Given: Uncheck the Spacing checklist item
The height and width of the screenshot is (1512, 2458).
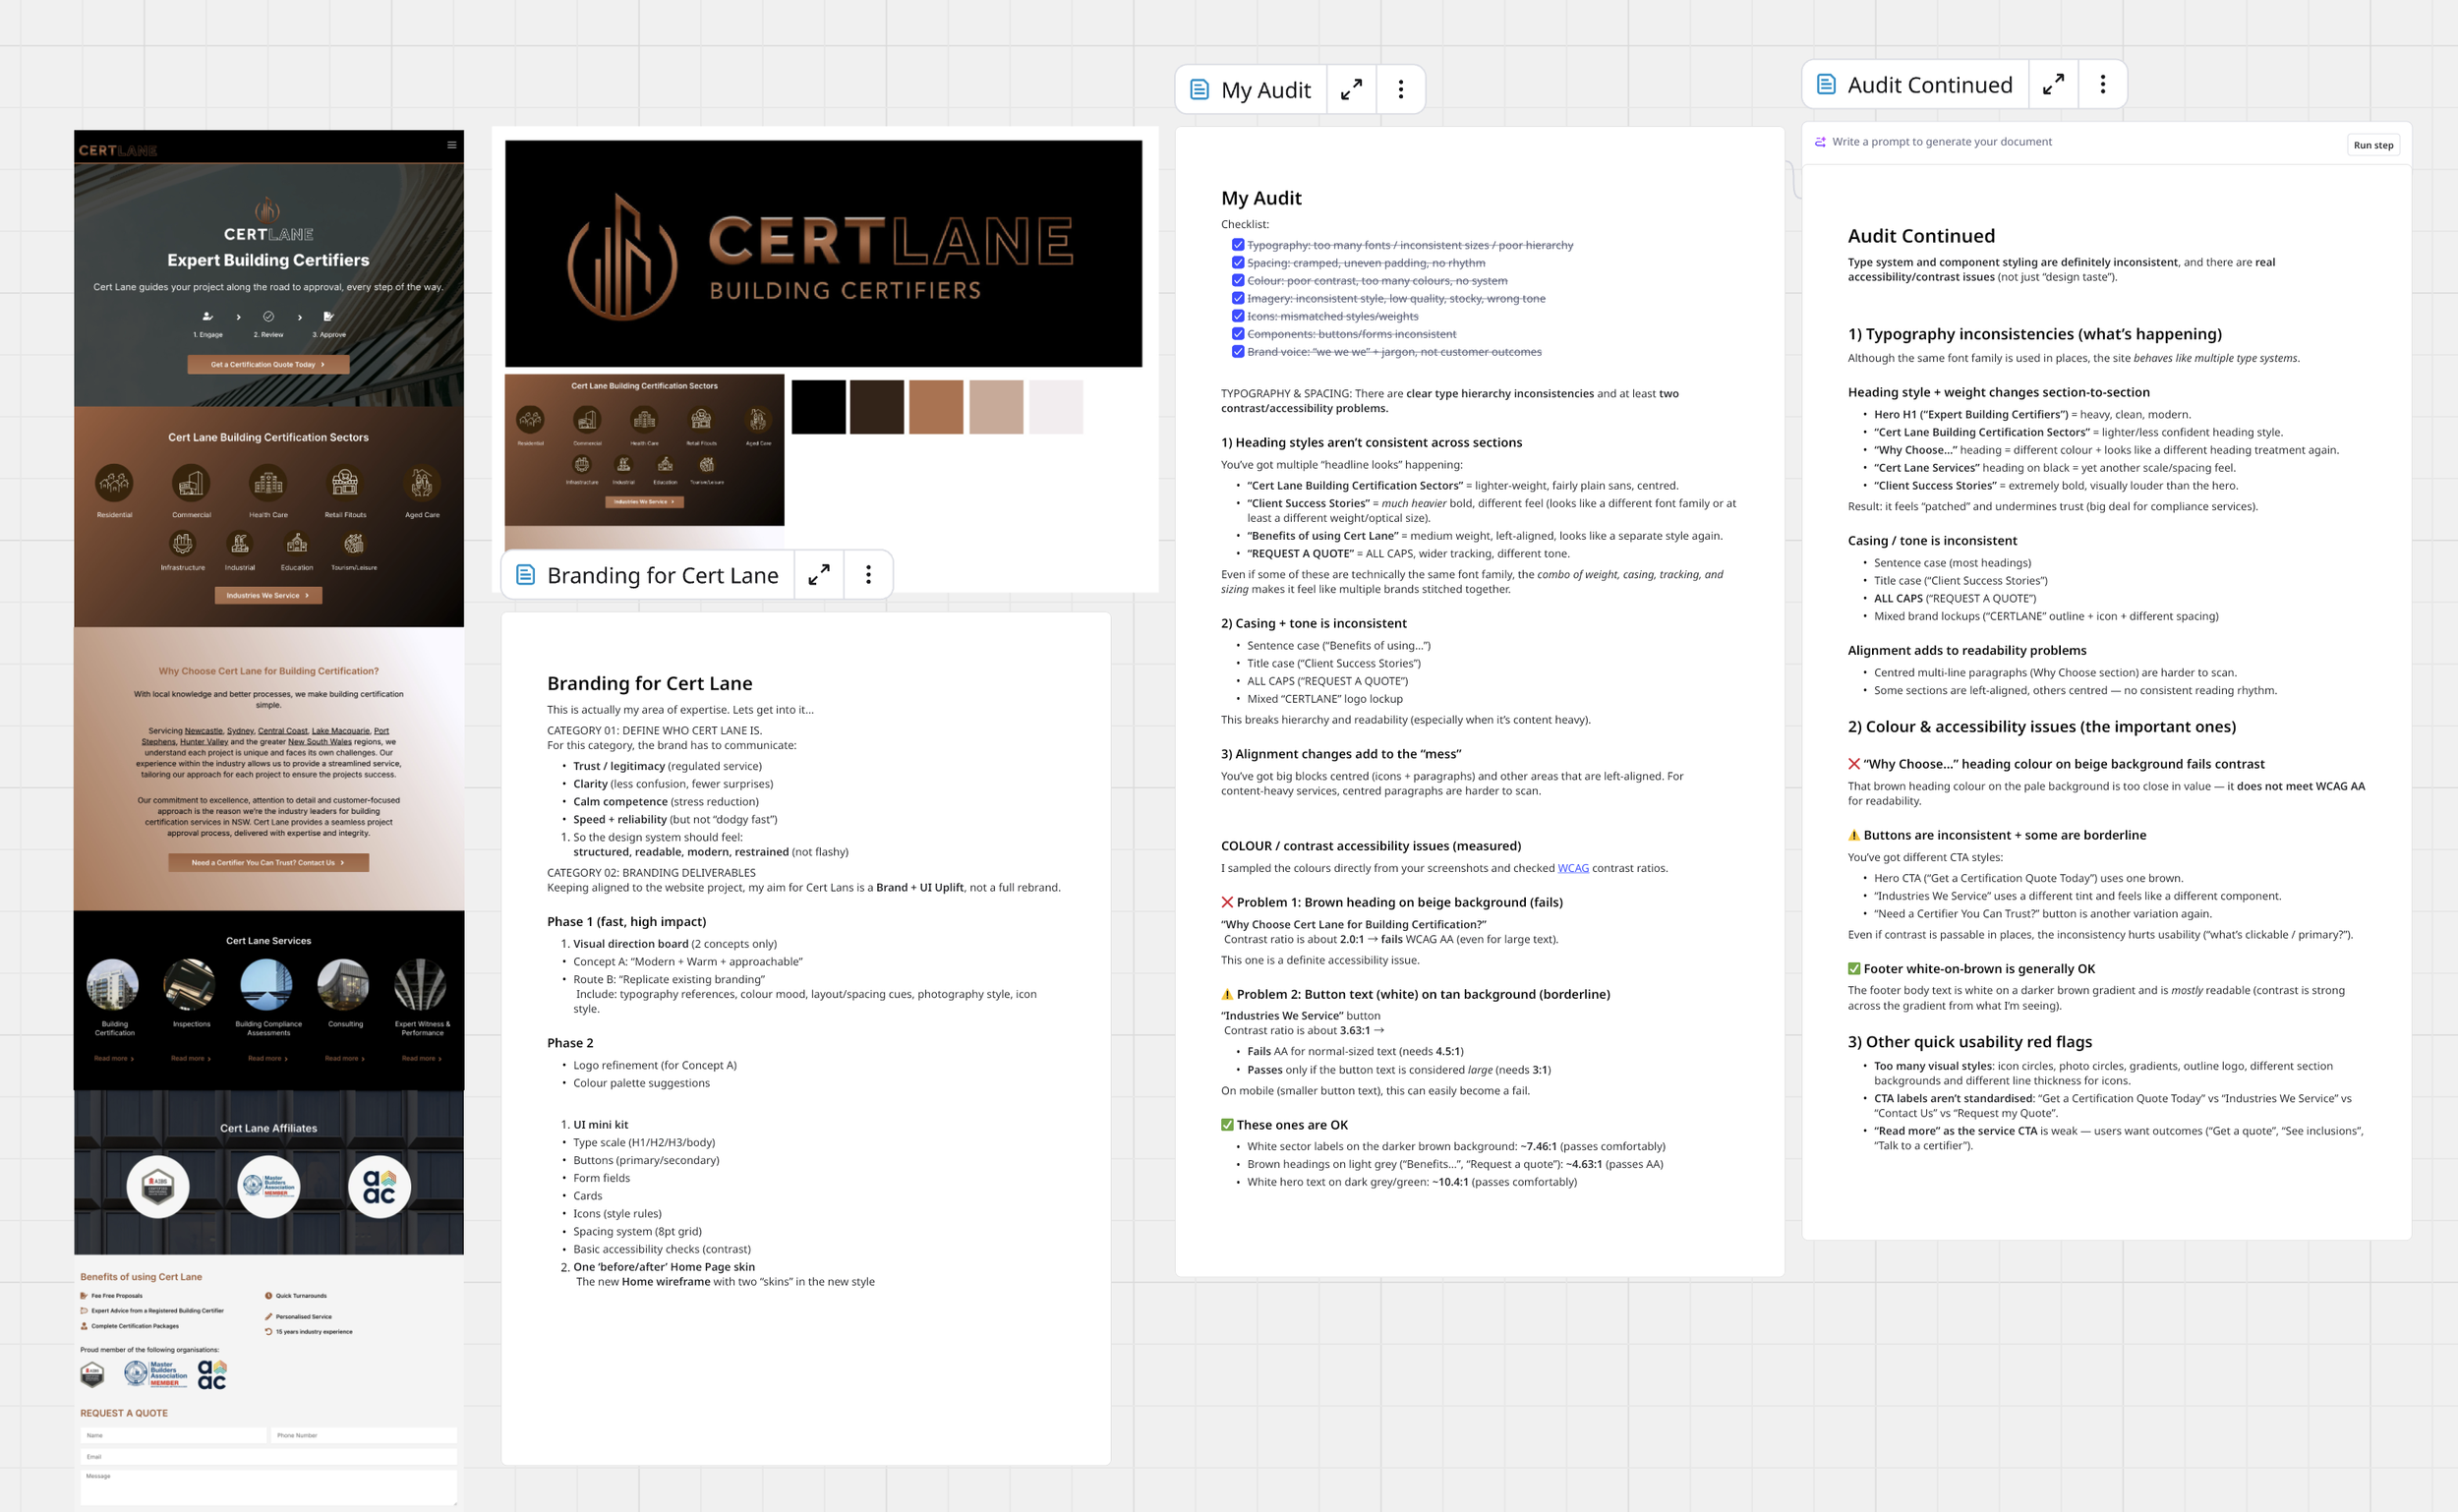Looking at the screenshot, I should pos(1238,263).
